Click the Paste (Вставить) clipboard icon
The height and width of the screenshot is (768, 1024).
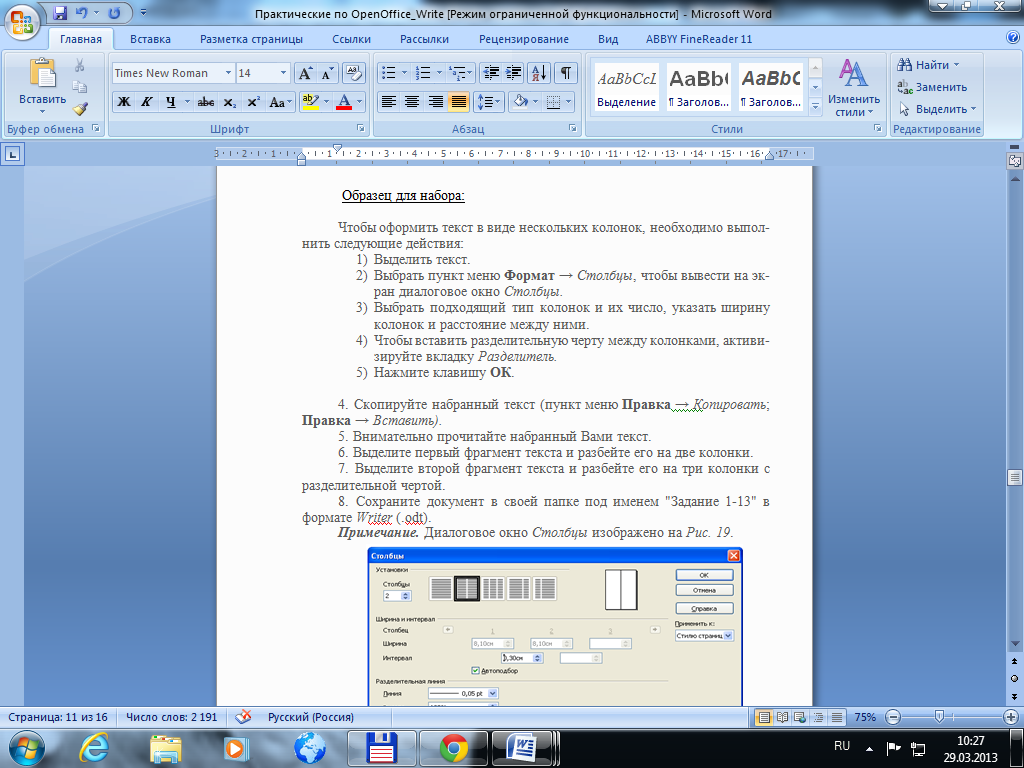pyautogui.click(x=42, y=73)
